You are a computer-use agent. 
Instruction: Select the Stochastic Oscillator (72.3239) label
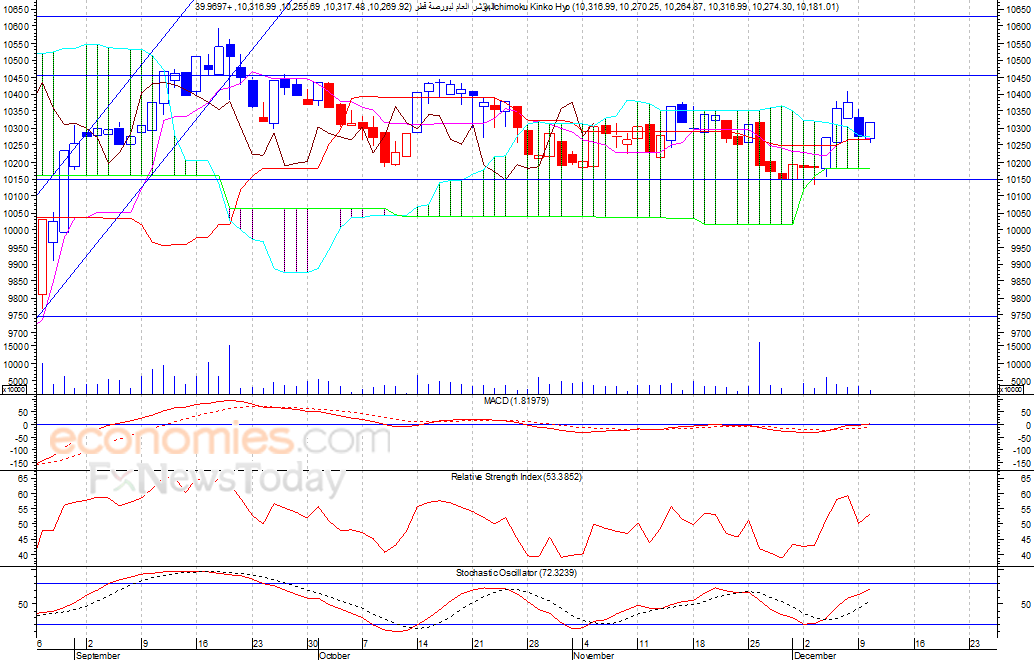tap(516, 573)
